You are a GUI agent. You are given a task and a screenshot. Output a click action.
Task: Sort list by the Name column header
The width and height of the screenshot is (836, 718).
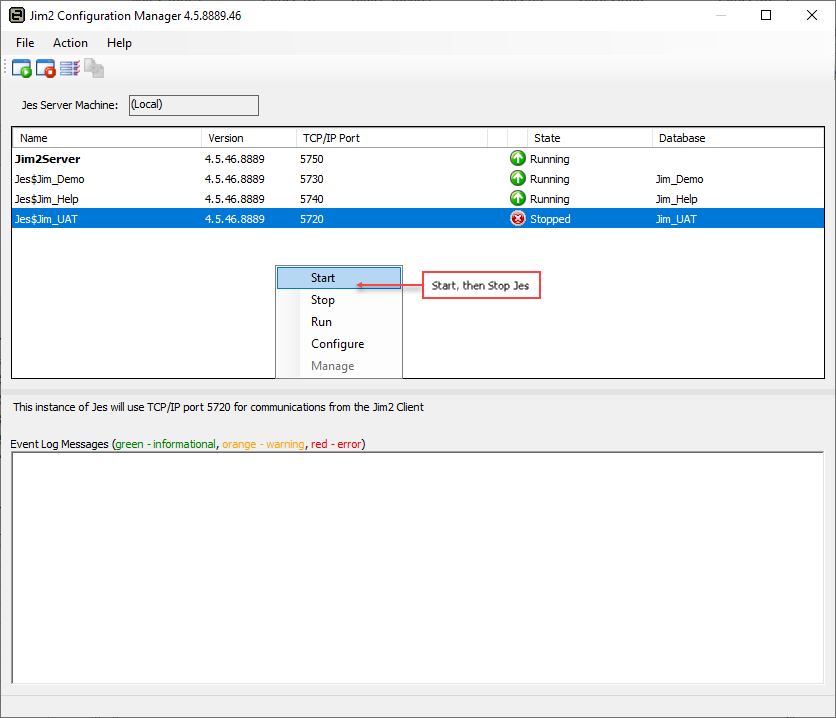[x=34, y=138]
